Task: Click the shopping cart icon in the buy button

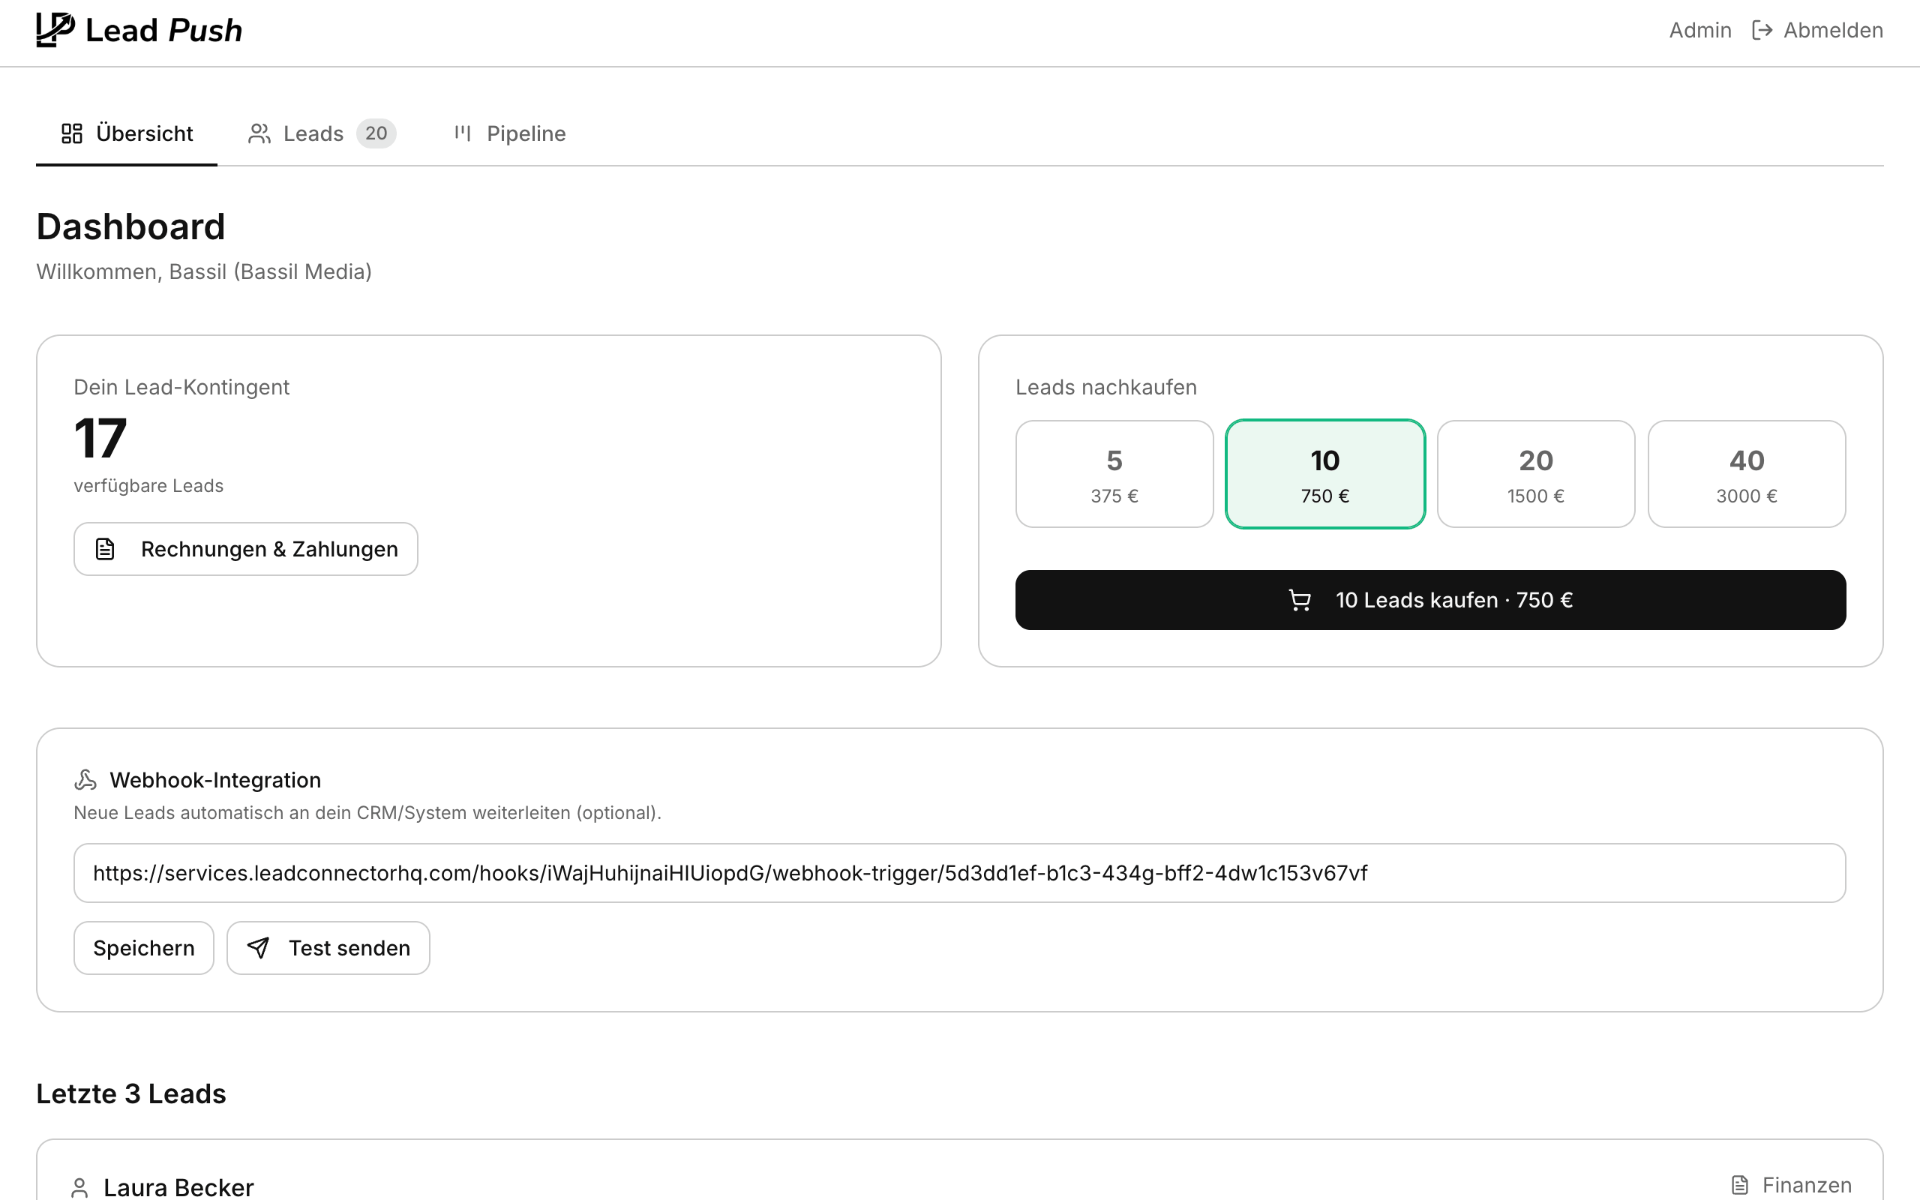Action: click(1299, 600)
